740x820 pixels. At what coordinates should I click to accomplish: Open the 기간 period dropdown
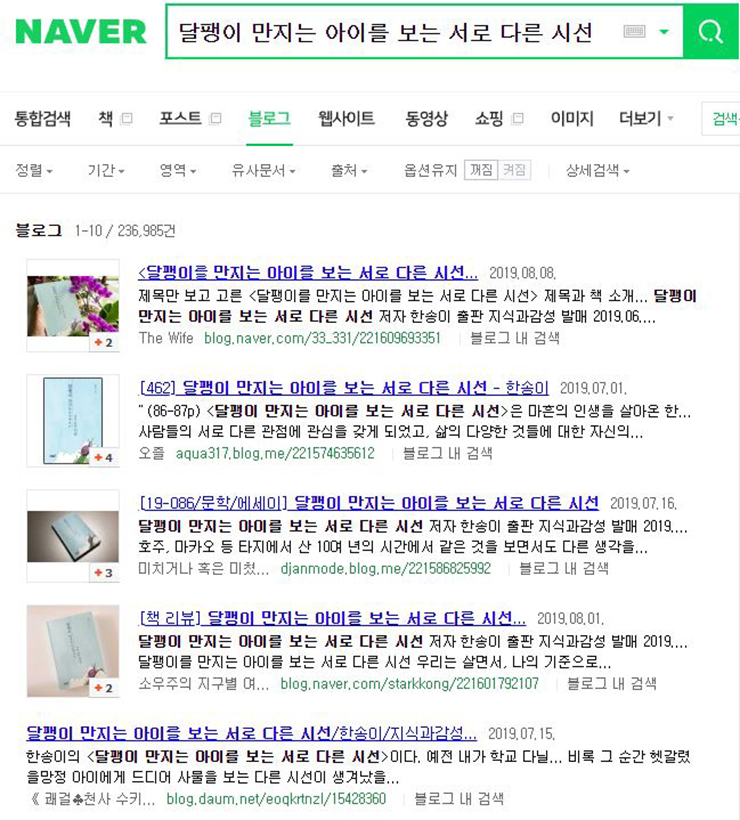coord(106,170)
